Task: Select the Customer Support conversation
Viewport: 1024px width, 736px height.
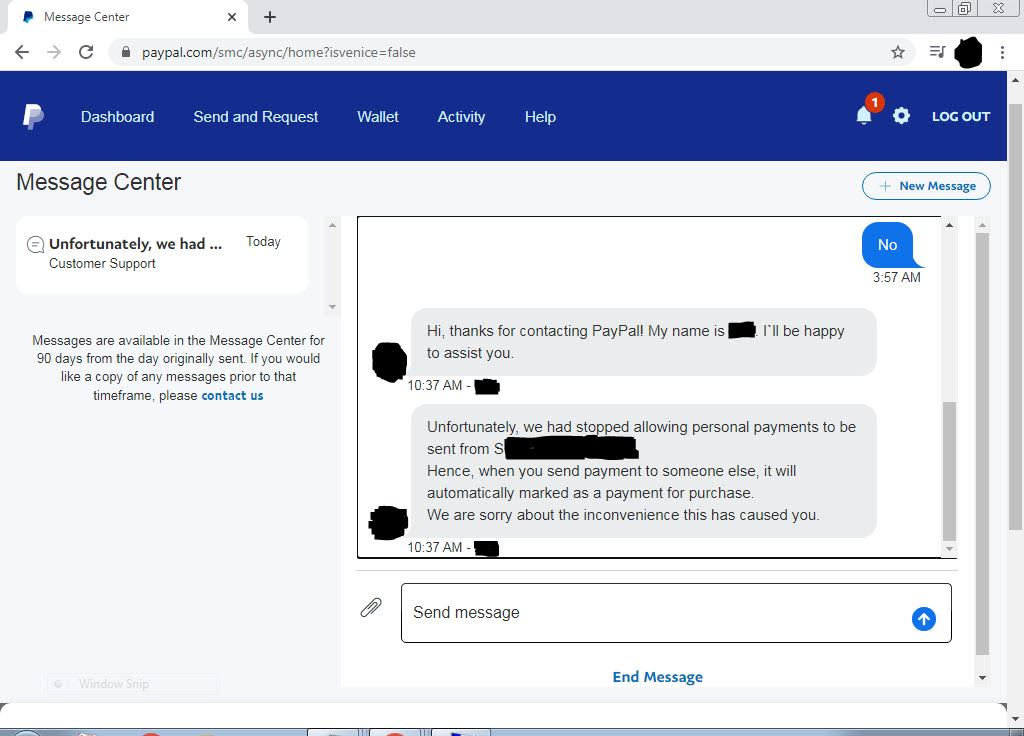Action: click(162, 254)
